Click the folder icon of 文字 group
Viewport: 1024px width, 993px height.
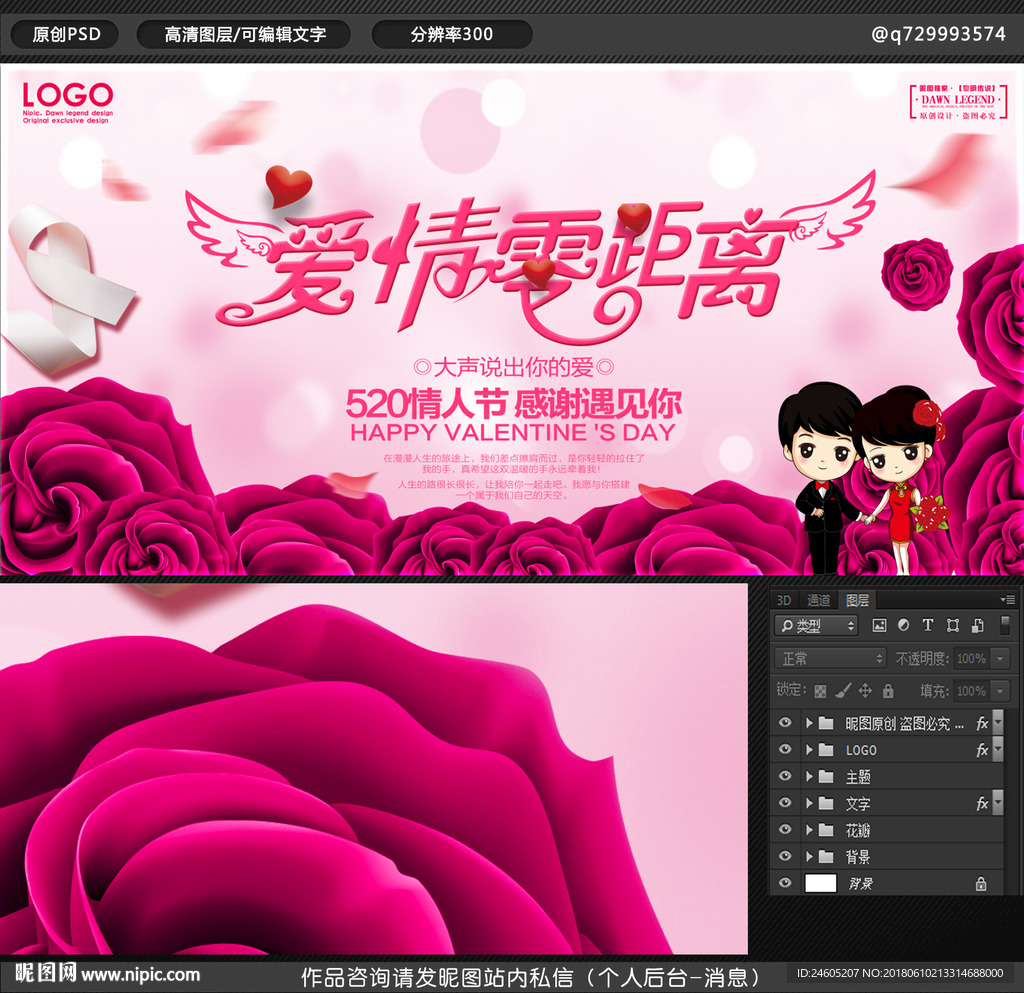pyautogui.click(x=826, y=804)
